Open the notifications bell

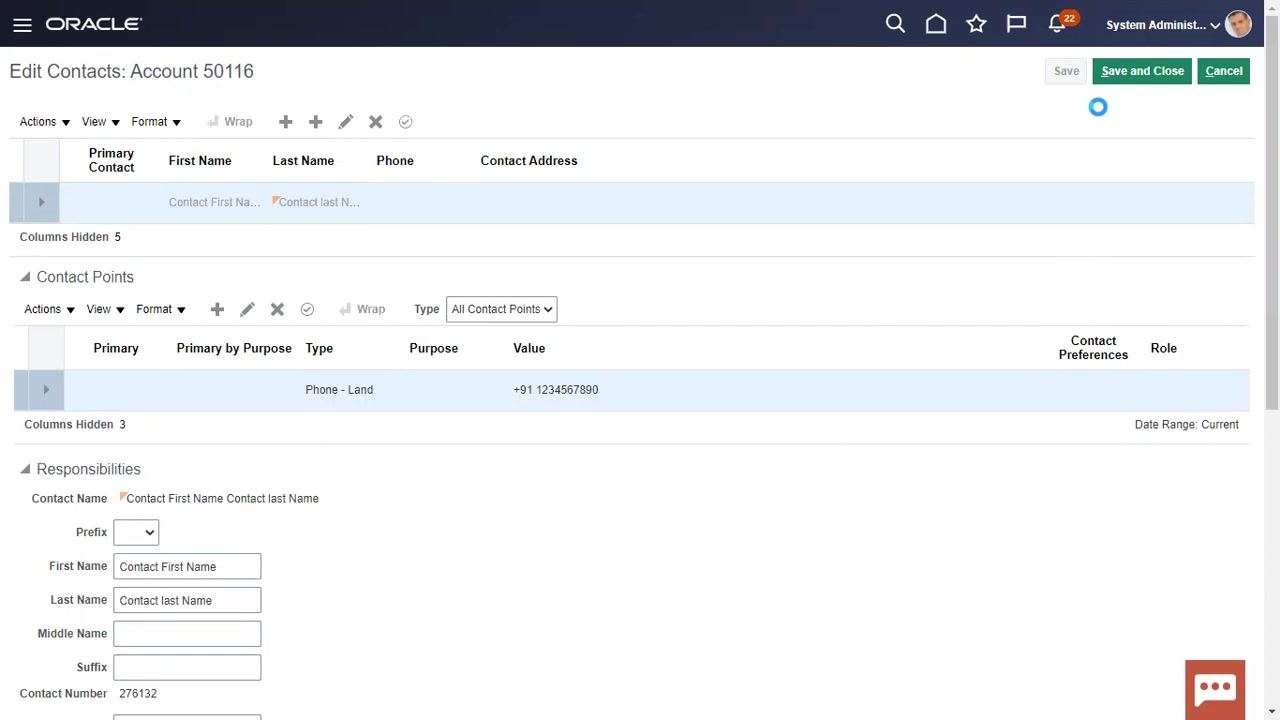(1057, 24)
